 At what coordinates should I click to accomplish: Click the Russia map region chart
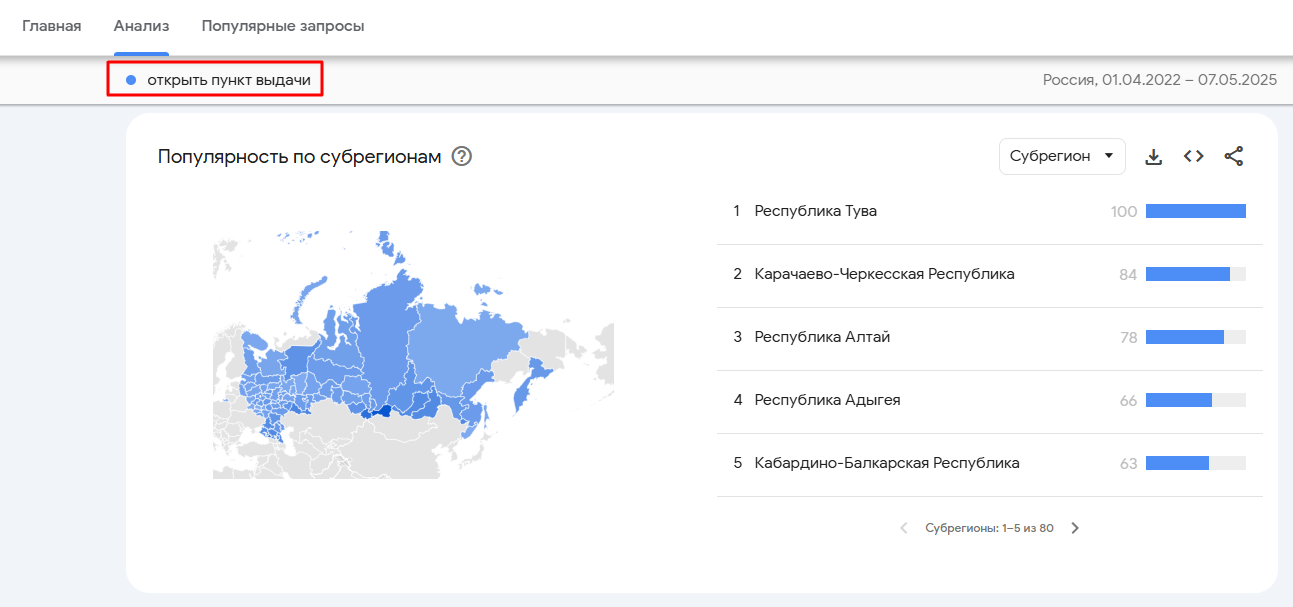[413, 355]
